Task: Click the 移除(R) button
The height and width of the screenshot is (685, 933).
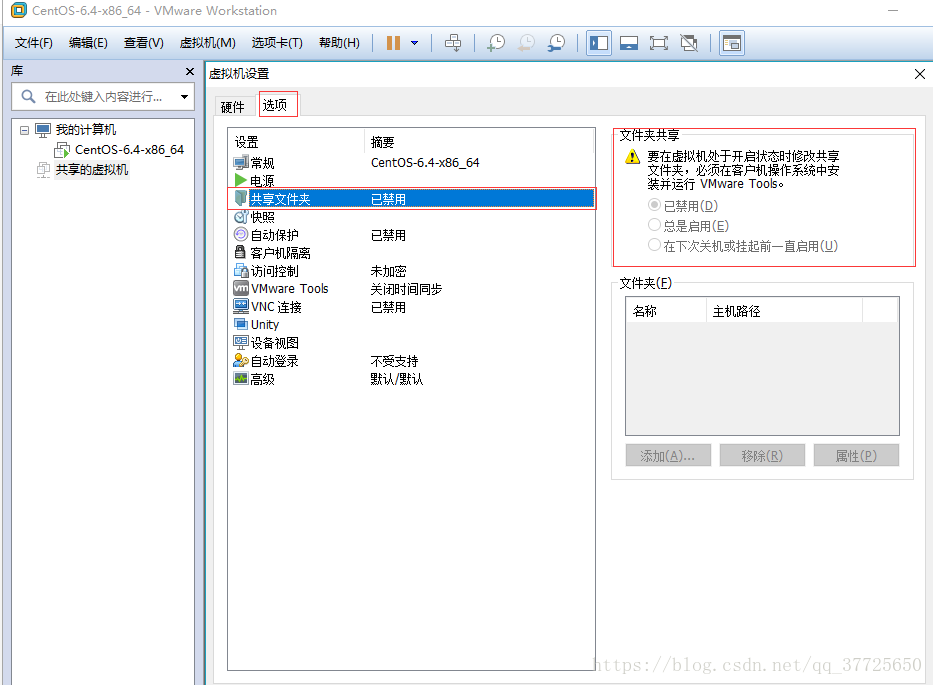Action: 762,455
